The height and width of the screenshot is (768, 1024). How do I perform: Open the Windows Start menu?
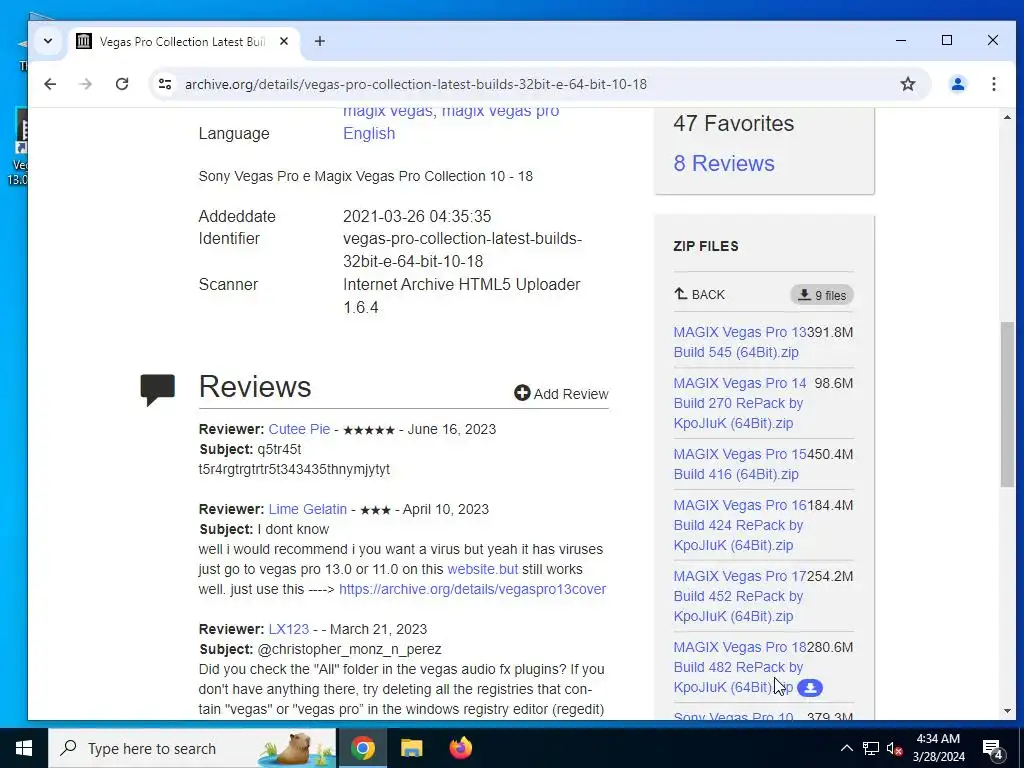pos(24,748)
